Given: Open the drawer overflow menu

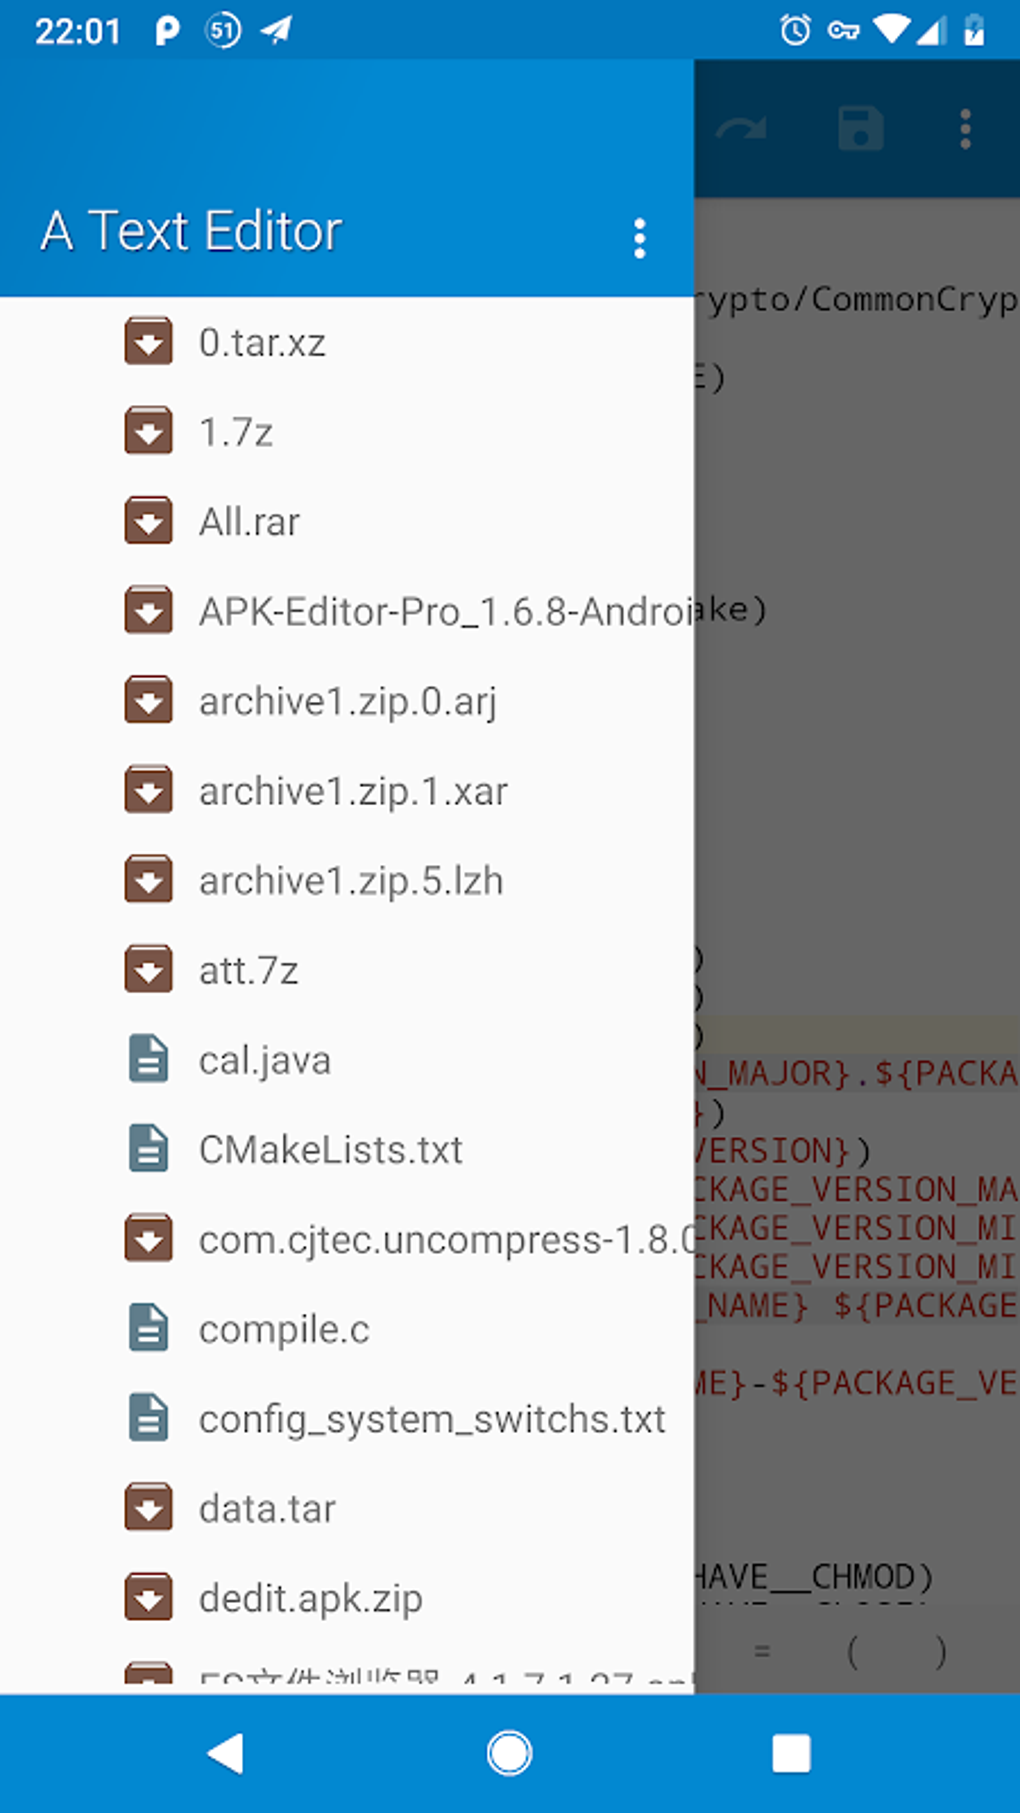Looking at the screenshot, I should click(639, 239).
